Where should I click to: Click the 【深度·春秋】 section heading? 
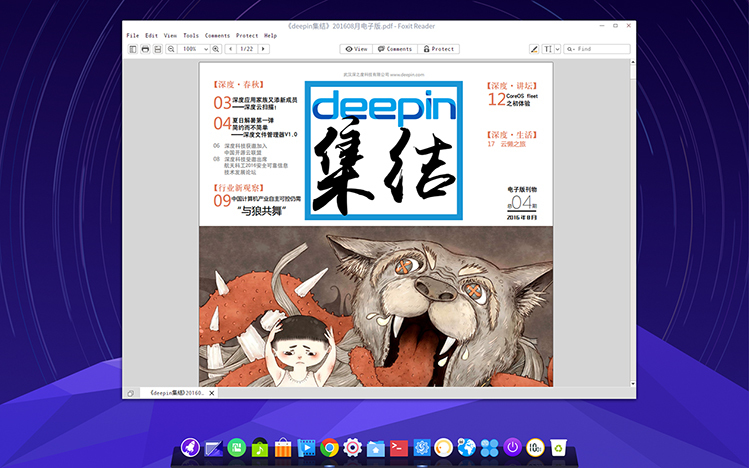click(x=238, y=85)
